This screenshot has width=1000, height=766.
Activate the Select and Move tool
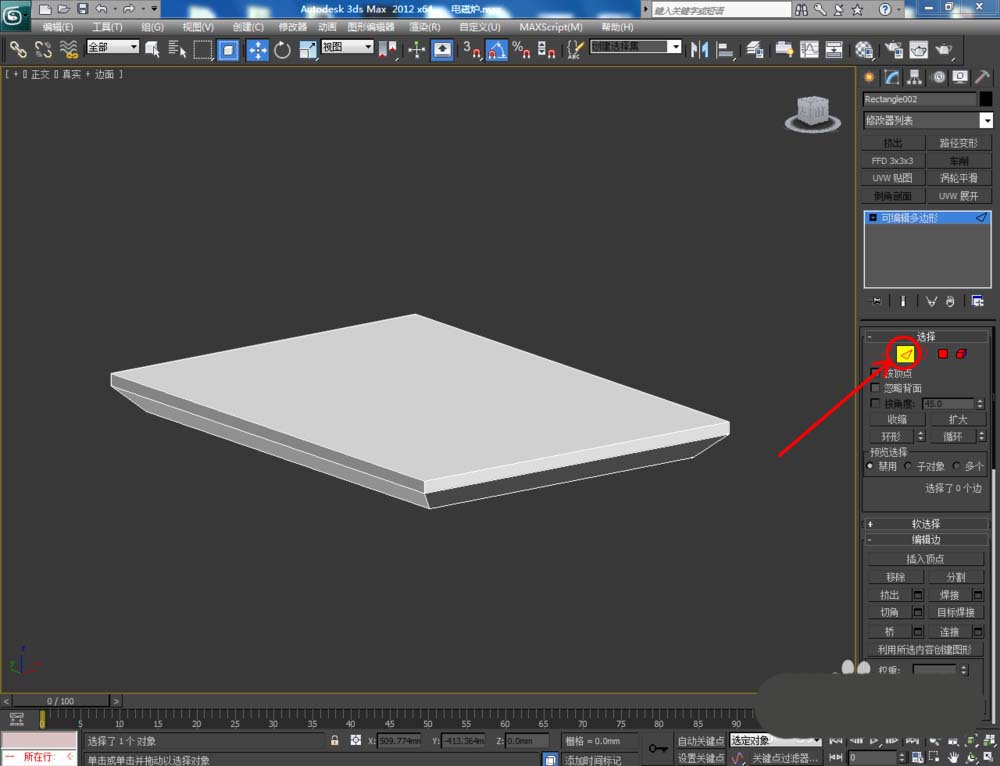[x=257, y=50]
